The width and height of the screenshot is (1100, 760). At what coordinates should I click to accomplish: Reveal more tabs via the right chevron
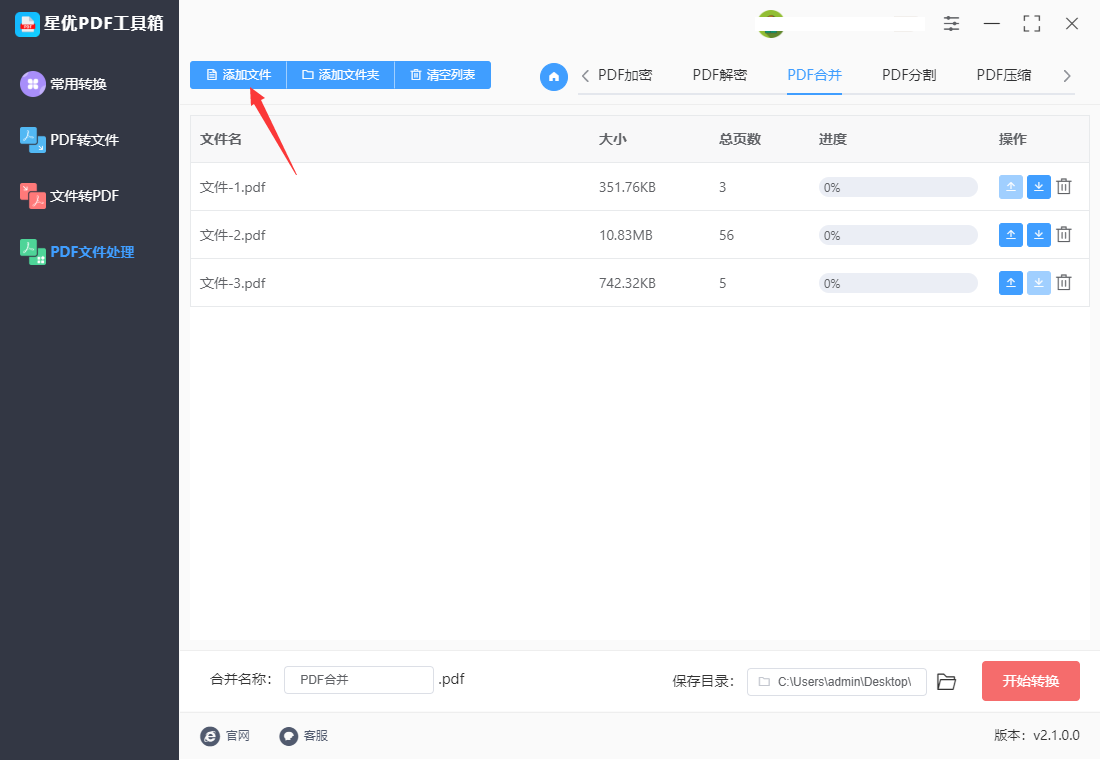(x=1067, y=75)
